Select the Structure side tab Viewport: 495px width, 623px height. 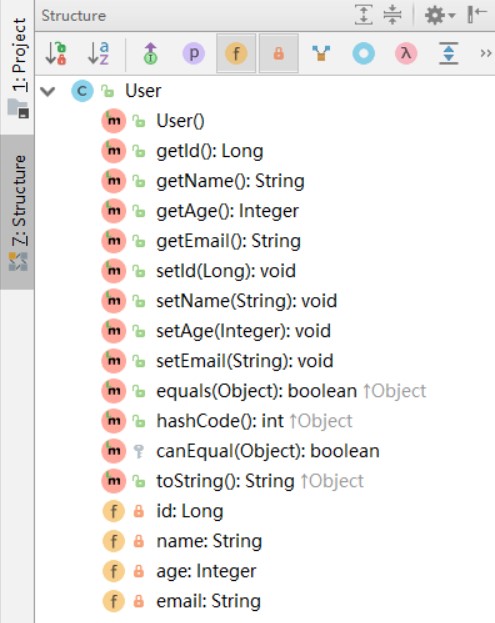point(17,212)
